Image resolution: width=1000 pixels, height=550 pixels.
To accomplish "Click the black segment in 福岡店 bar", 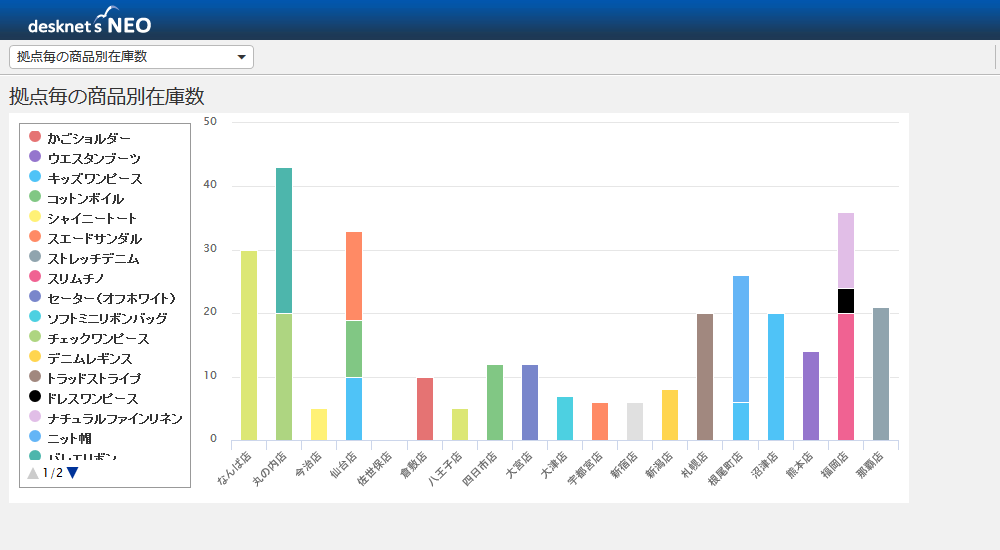I will (x=846, y=301).
